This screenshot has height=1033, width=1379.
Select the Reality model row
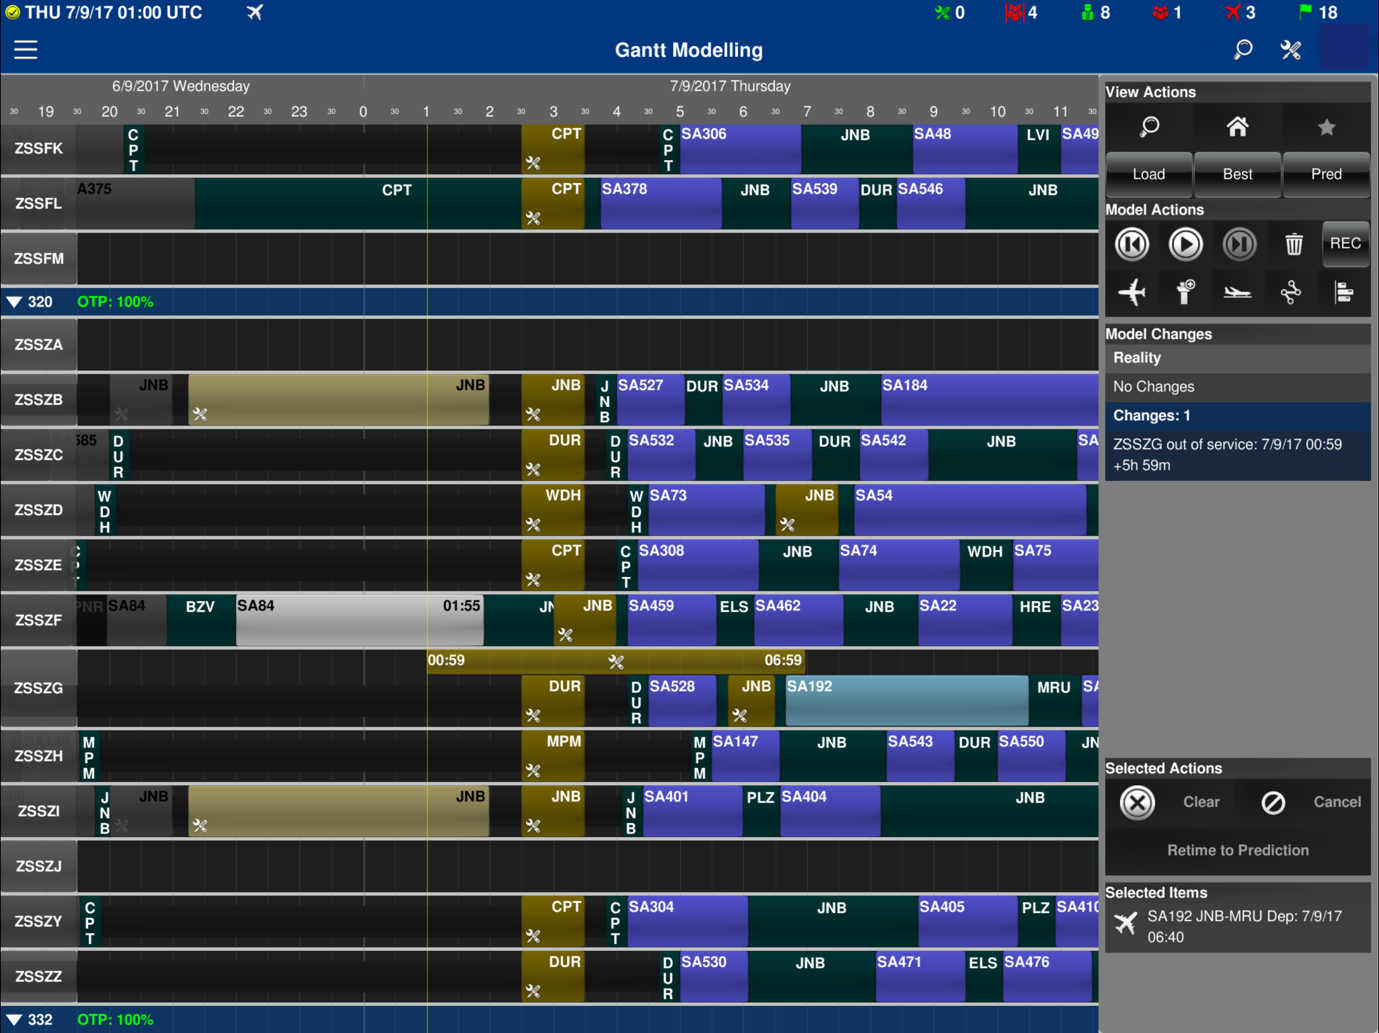coord(1237,358)
